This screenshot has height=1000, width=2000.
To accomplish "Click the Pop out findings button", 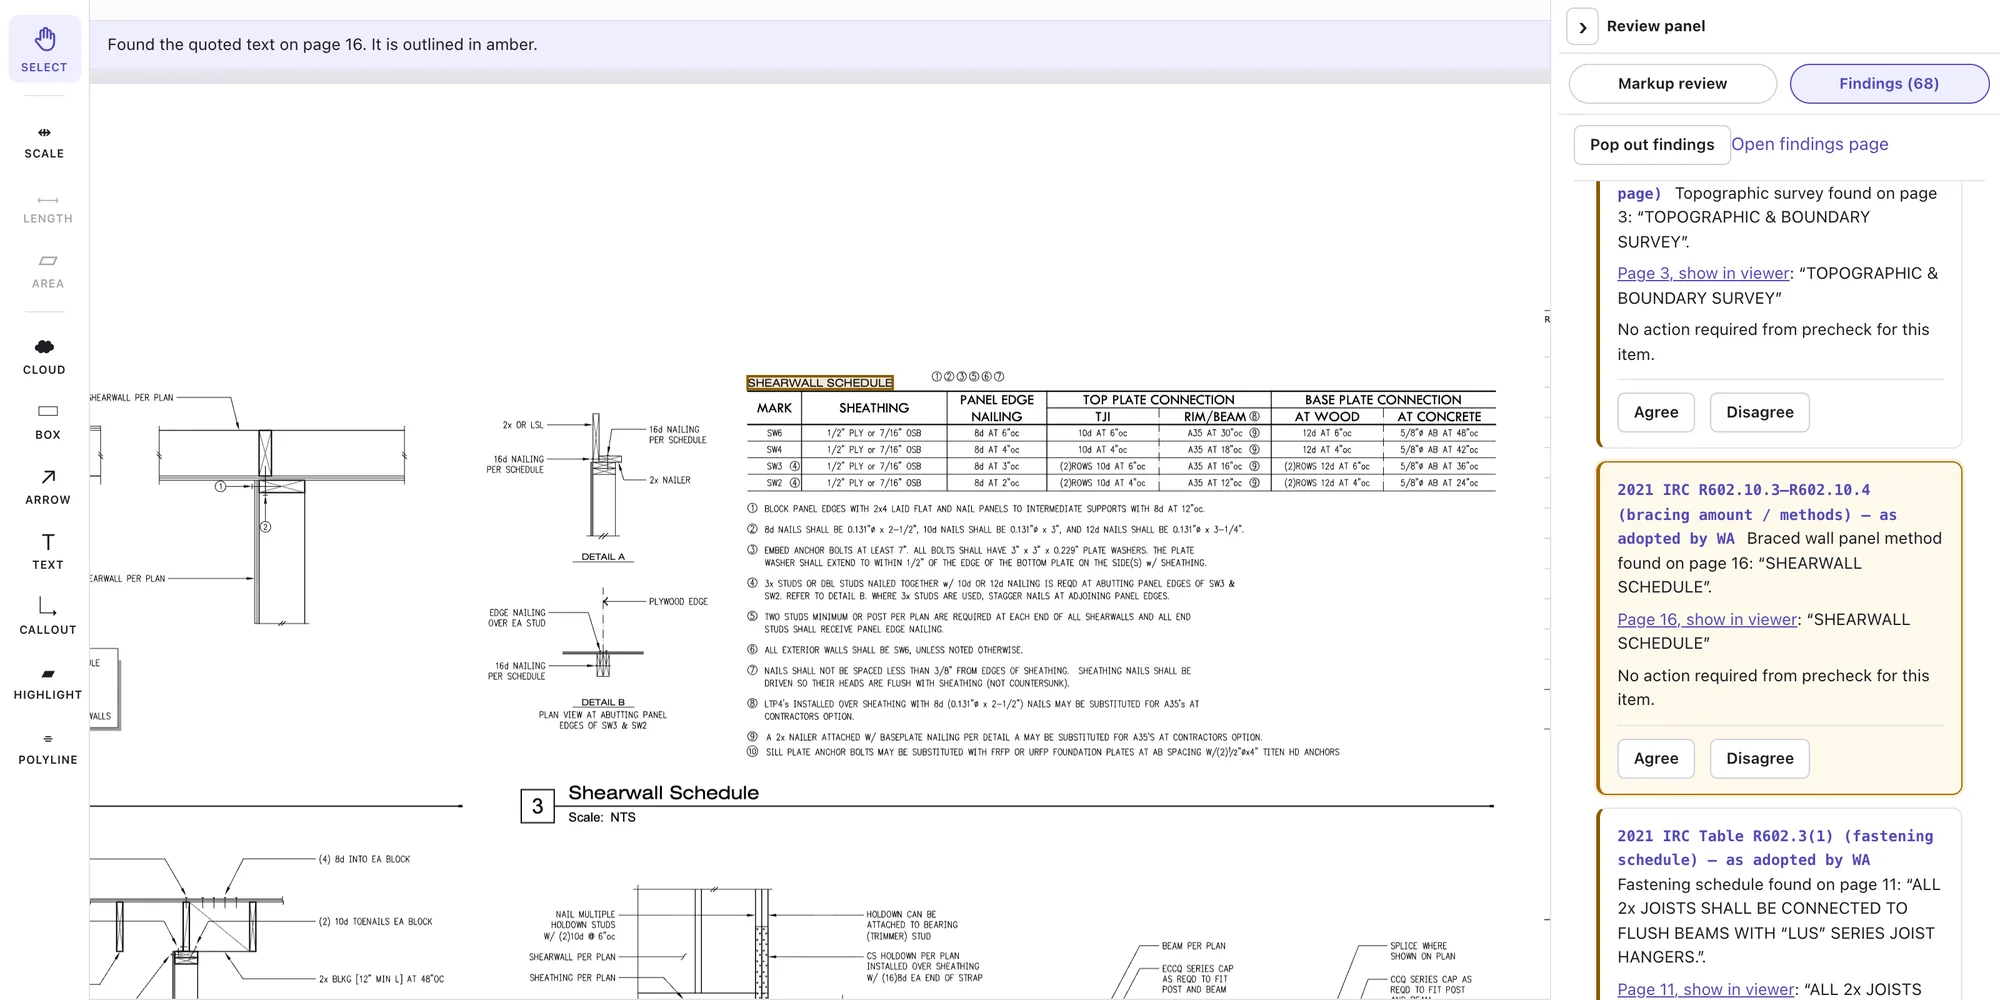I will pyautogui.click(x=1652, y=145).
